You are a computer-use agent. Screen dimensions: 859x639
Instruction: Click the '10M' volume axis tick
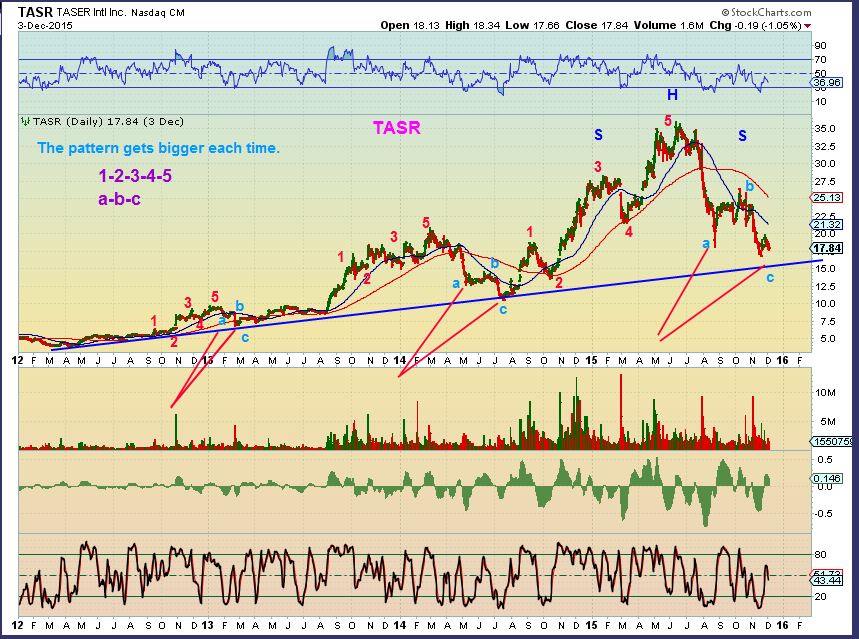pyautogui.click(x=826, y=392)
